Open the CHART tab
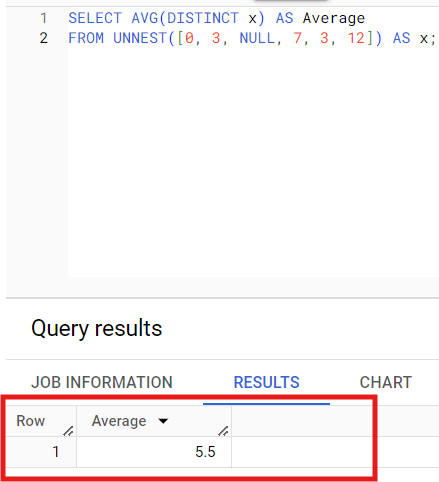The image size is (439, 482). (x=386, y=382)
